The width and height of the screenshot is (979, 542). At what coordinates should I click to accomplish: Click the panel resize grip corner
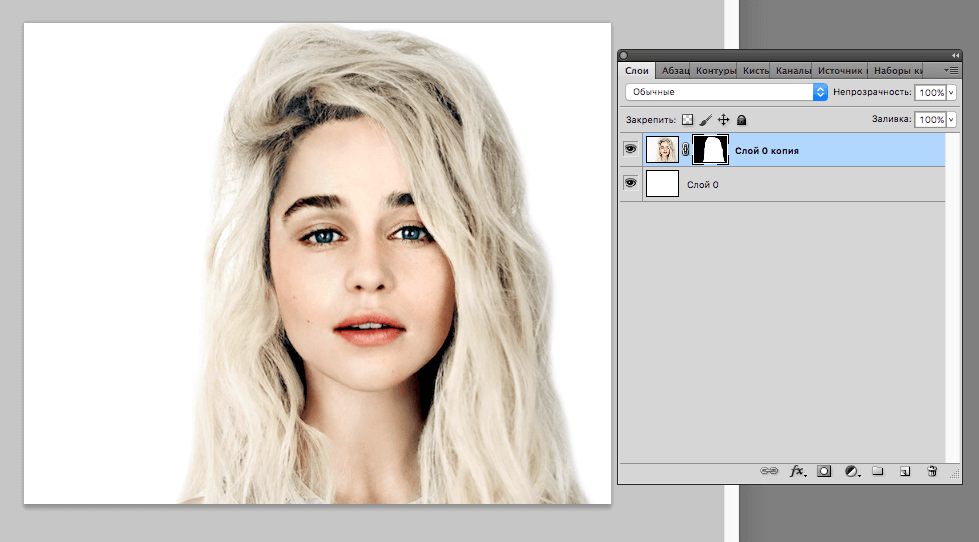[955, 475]
